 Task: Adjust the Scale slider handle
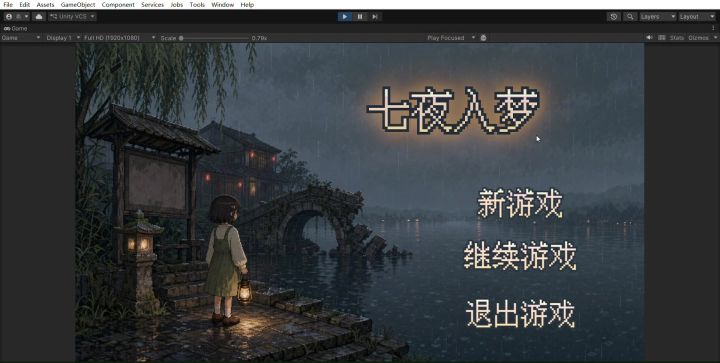tap(181, 38)
